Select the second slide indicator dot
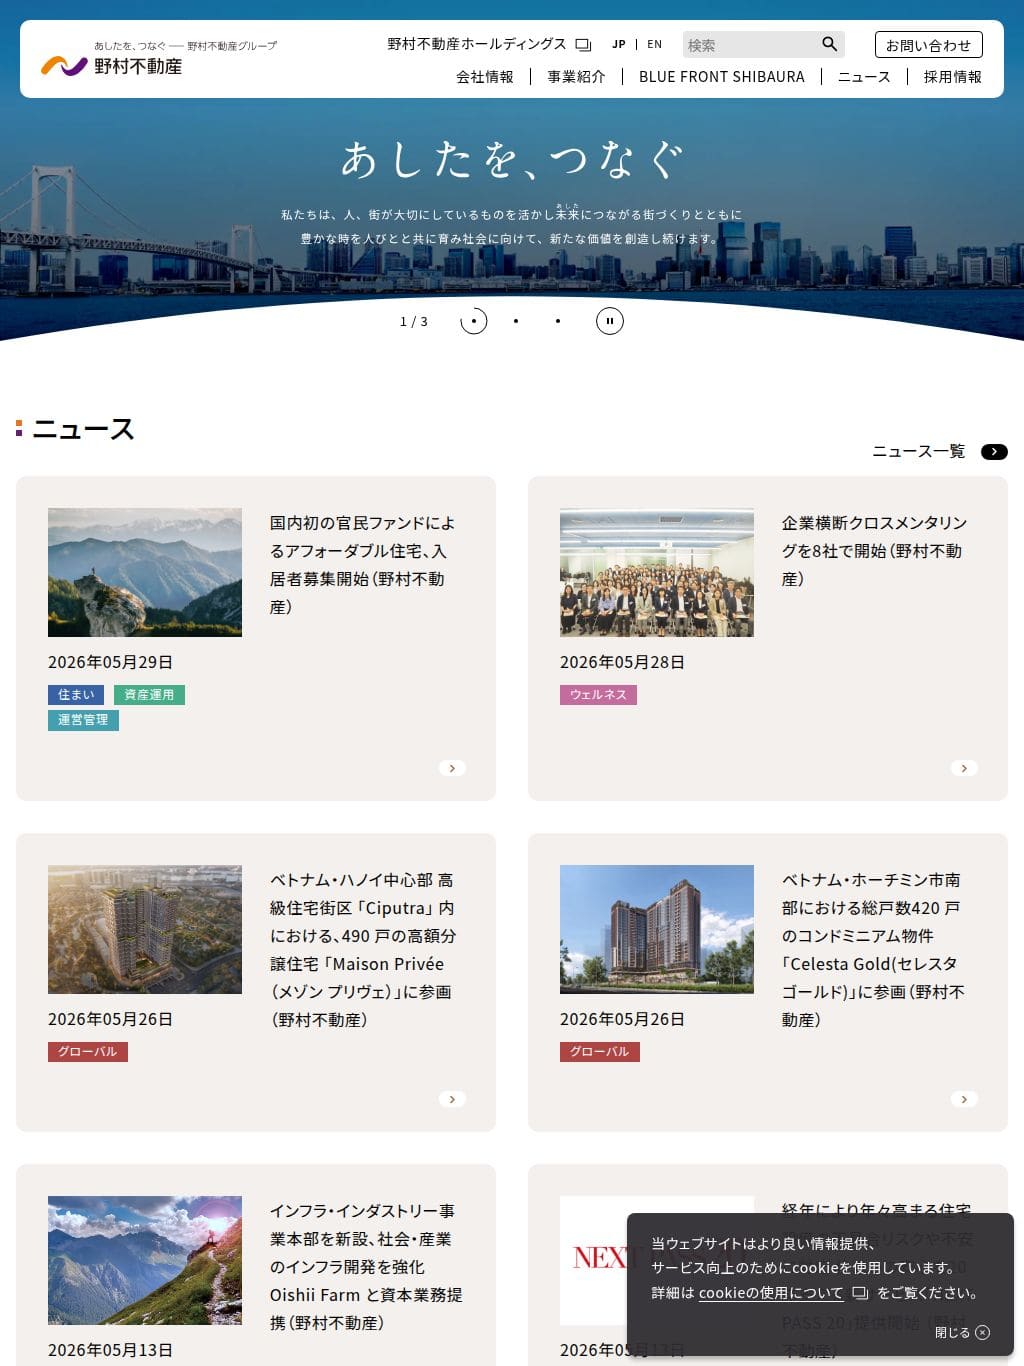 coord(516,321)
